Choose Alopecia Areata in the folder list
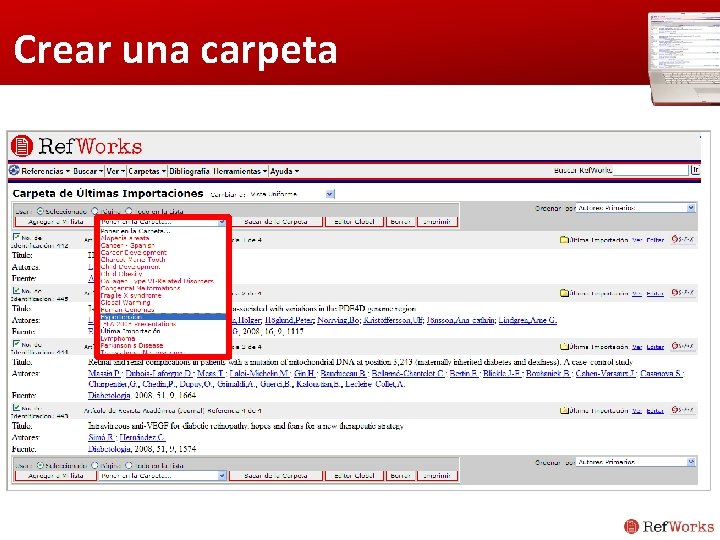 [125, 238]
